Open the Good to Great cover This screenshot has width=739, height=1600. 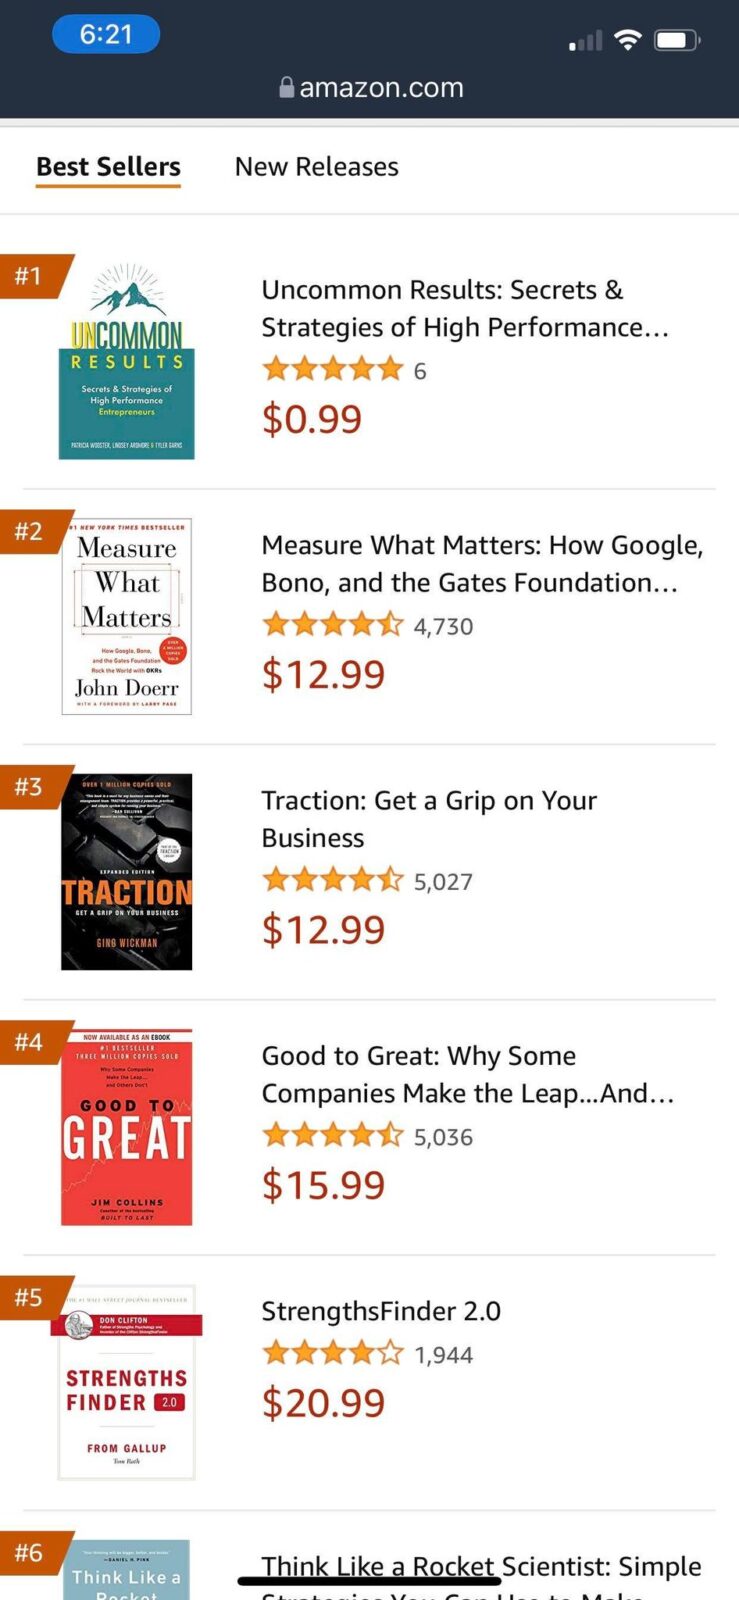click(126, 1127)
